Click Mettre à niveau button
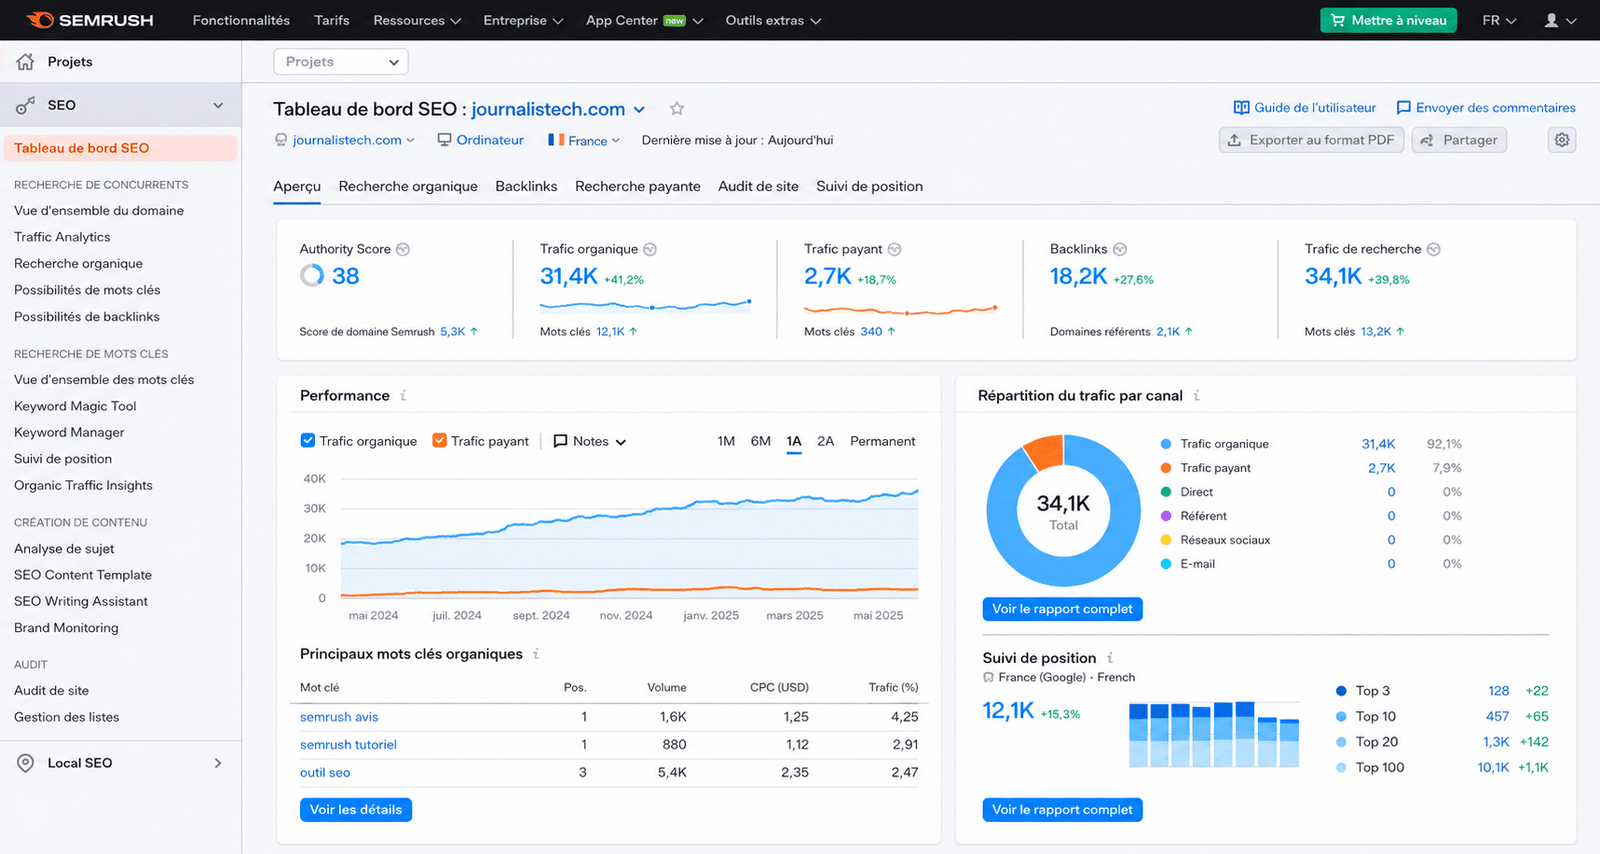 [x=1389, y=20]
